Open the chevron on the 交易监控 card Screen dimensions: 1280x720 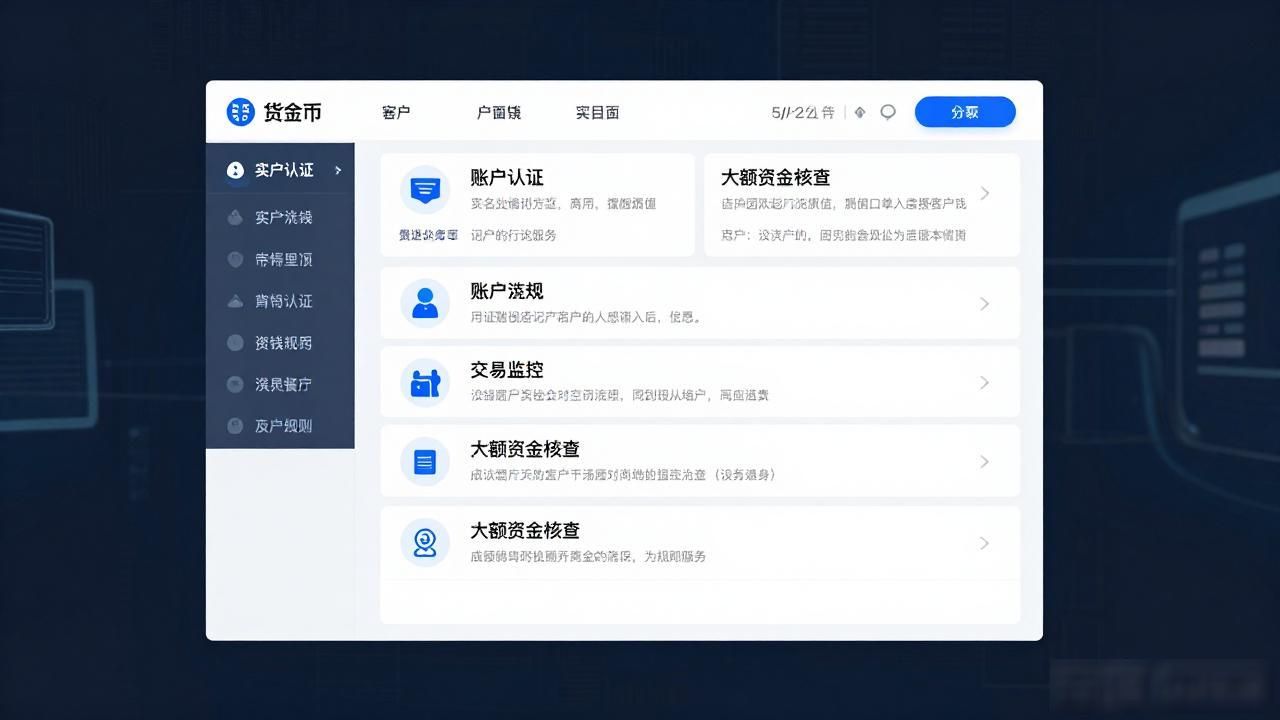pyautogui.click(x=985, y=382)
